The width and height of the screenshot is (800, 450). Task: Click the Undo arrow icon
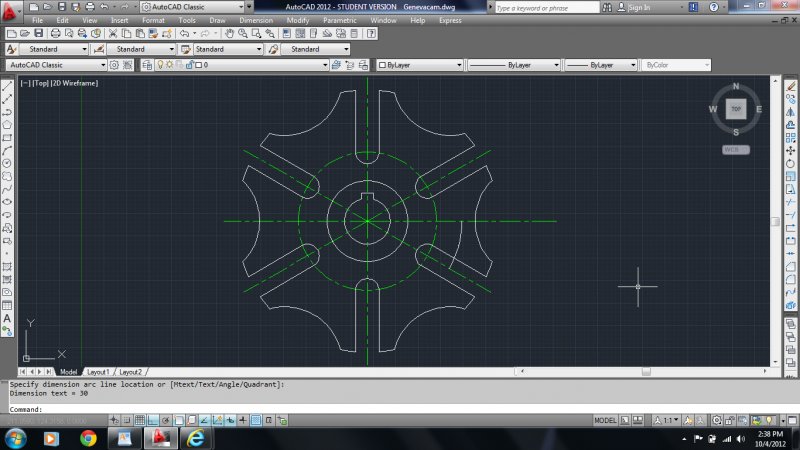[x=184, y=34]
